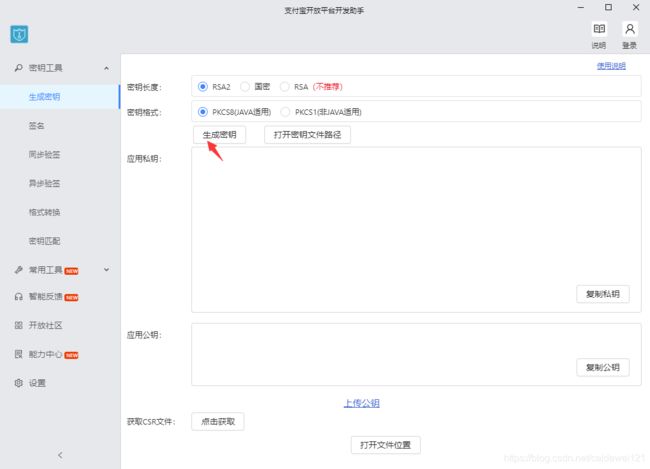The image size is (650, 469).
Task: Click the NEW badge beside 智能反馈
Action: tap(72, 298)
